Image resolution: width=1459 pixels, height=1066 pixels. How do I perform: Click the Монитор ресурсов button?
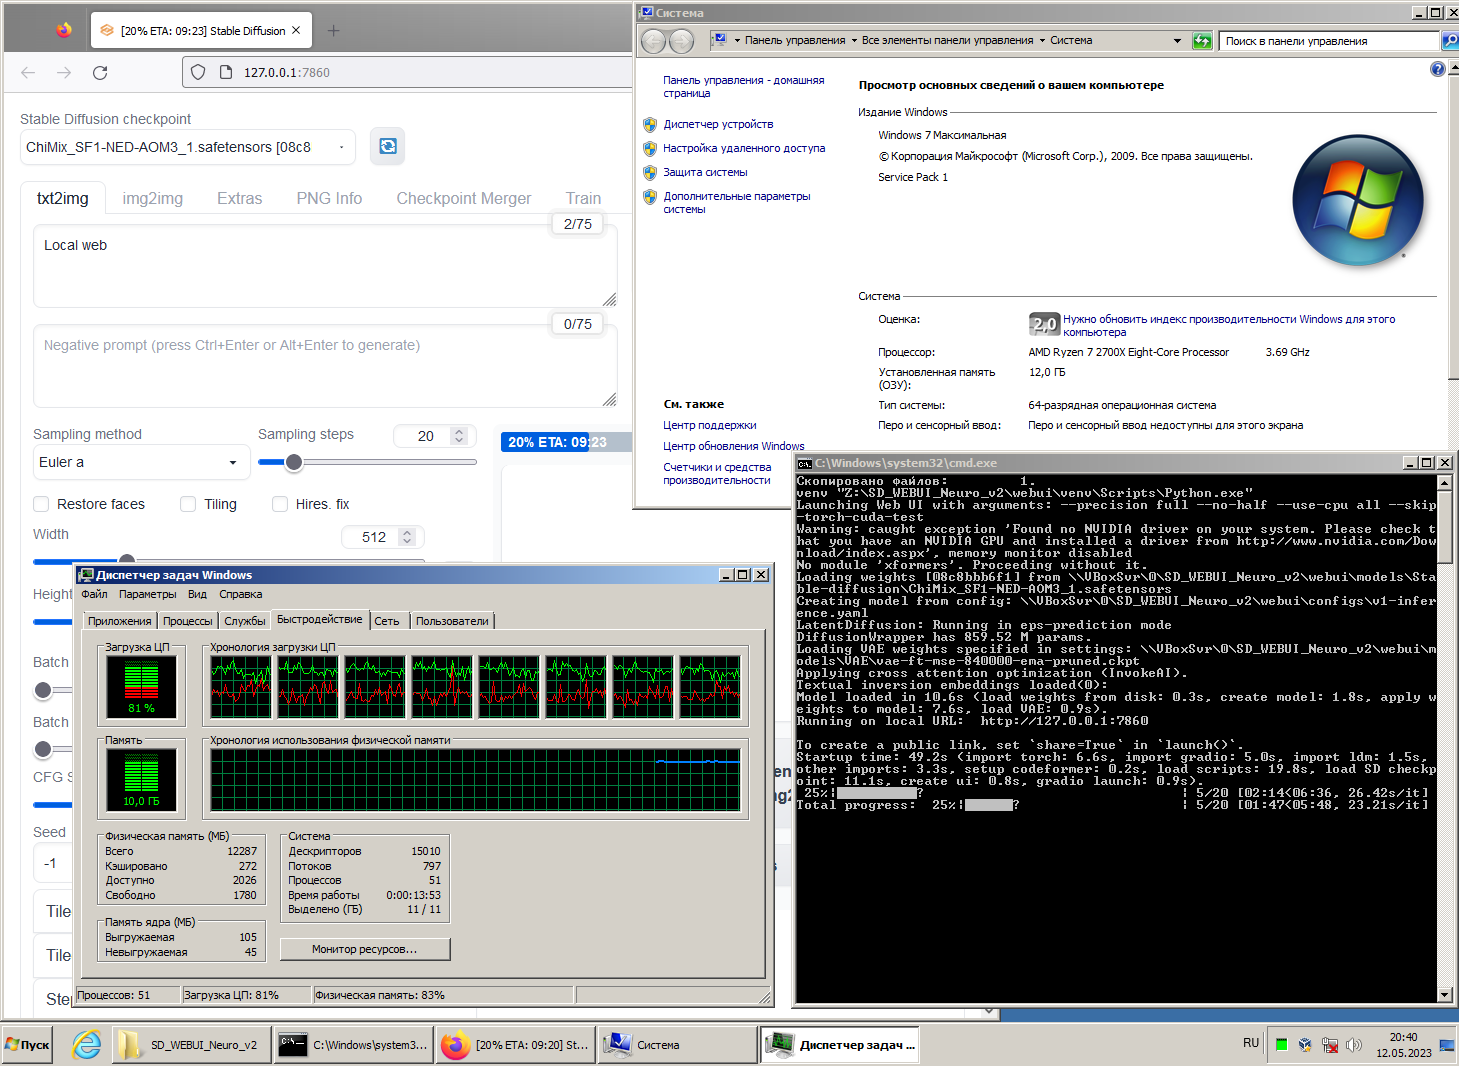pyautogui.click(x=365, y=949)
